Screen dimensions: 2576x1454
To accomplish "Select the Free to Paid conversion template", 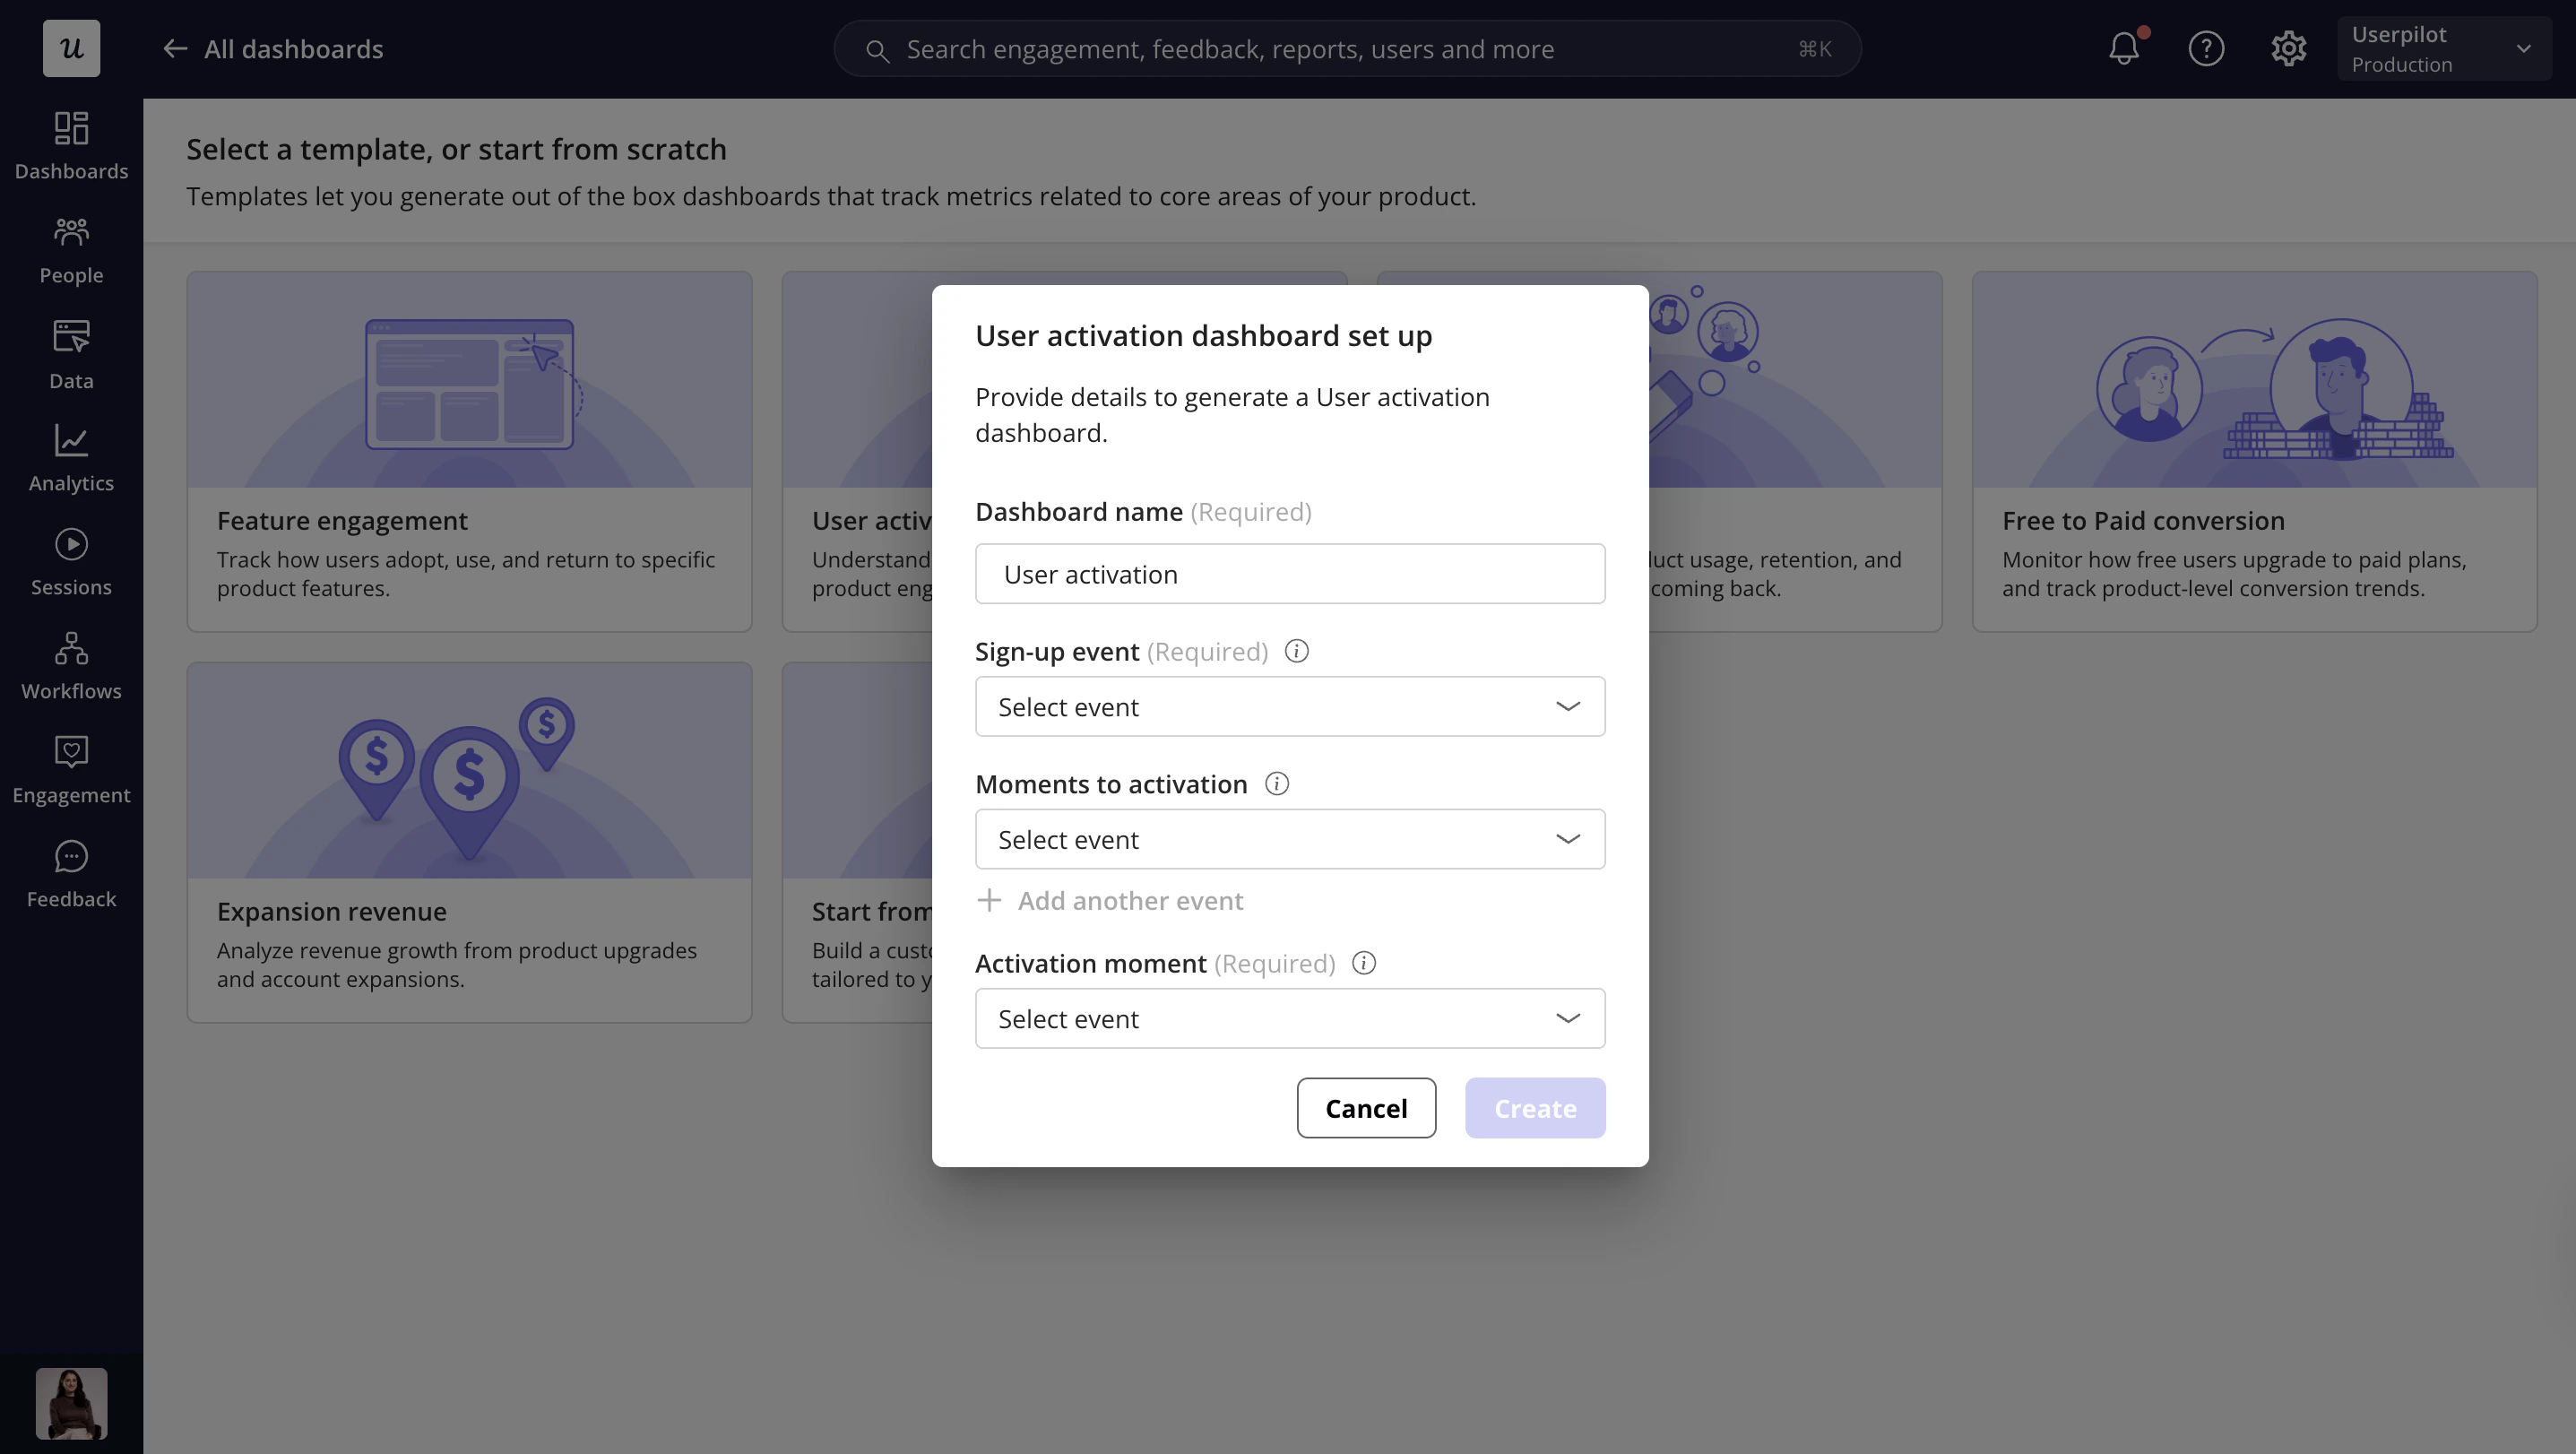I will point(2254,451).
